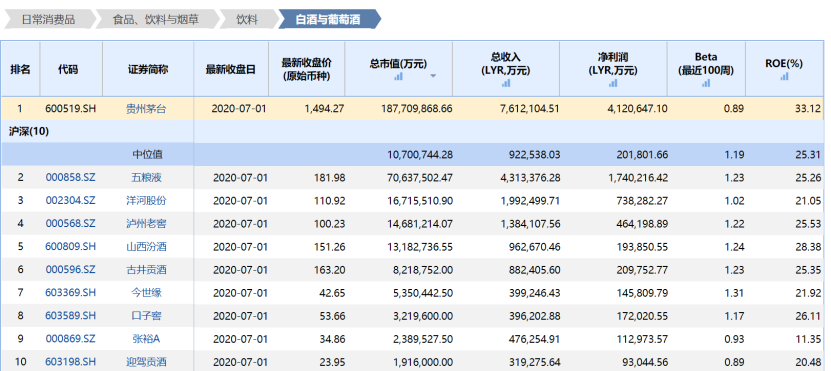Screen dimensions: 831x371
Task: Click the 最新收盘日 column header
Action: pos(231,69)
